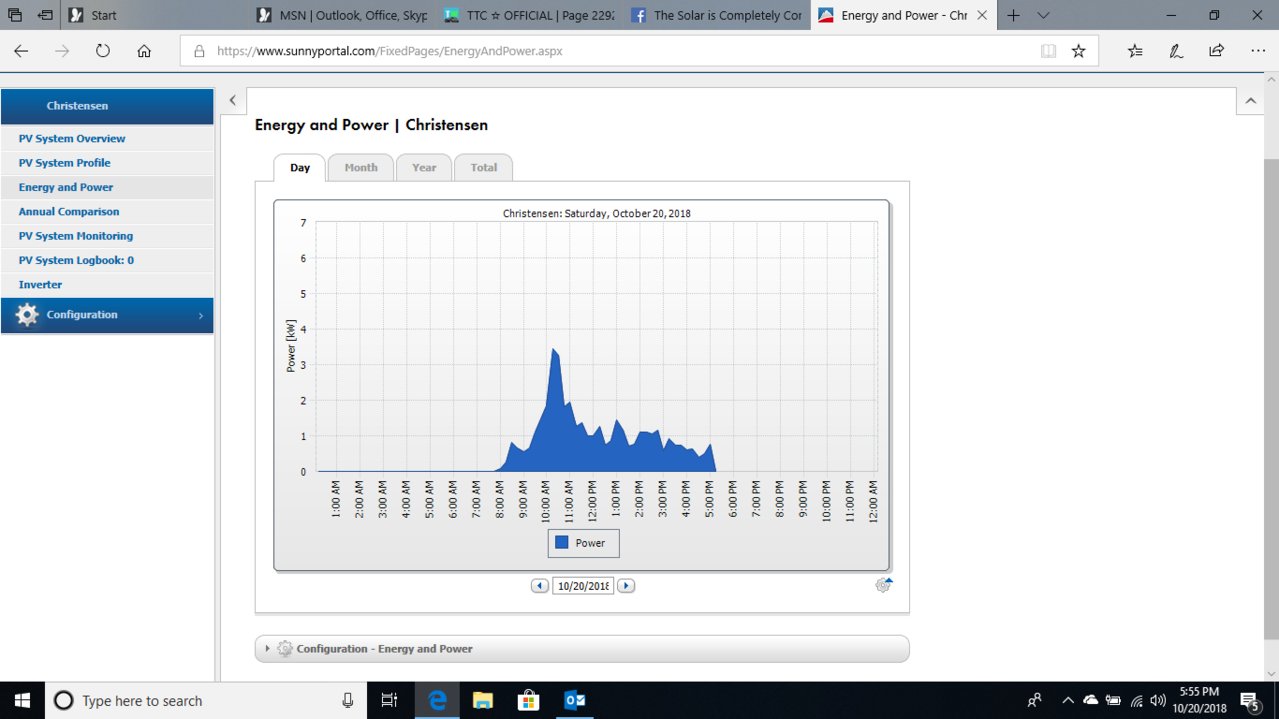The height and width of the screenshot is (719, 1279).
Task: Switch to the Total tab
Action: pyautogui.click(x=484, y=167)
